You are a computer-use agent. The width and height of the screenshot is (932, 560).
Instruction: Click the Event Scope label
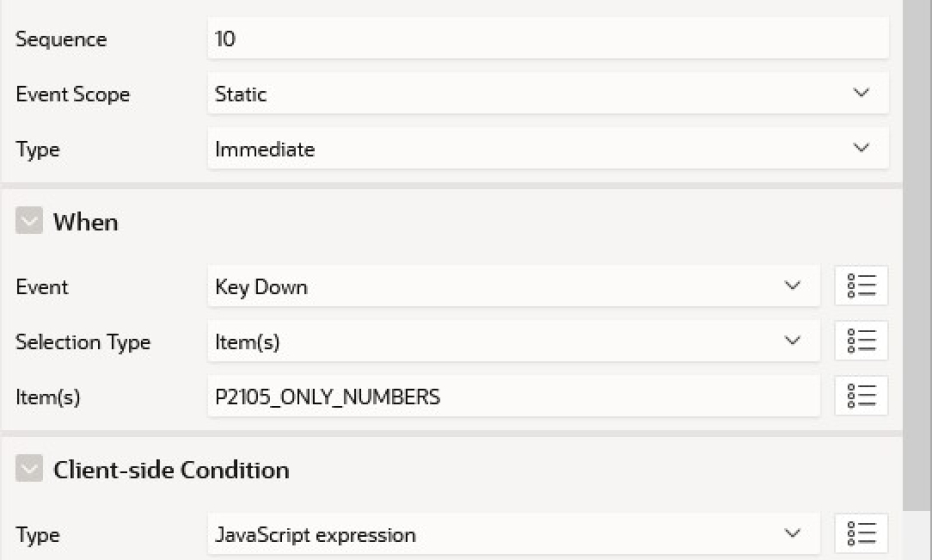tap(73, 94)
